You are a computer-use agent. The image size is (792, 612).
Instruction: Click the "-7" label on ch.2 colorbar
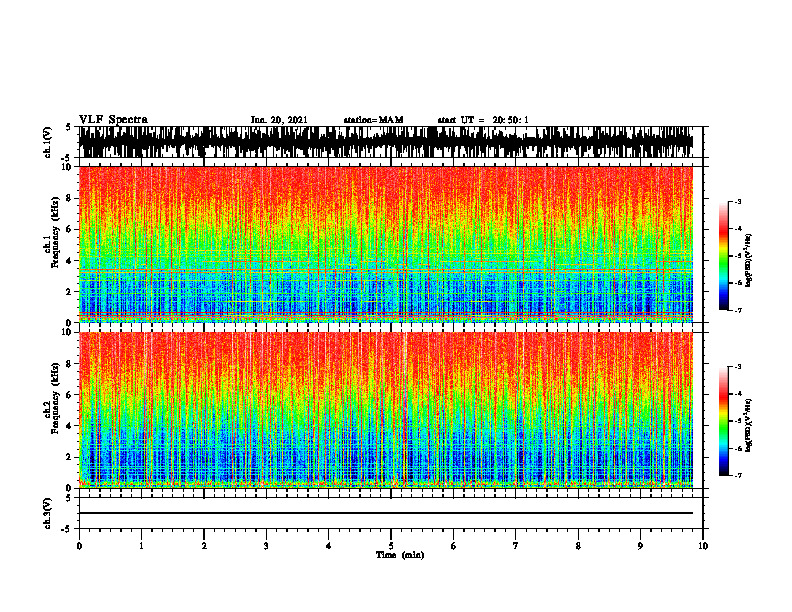[x=738, y=476]
